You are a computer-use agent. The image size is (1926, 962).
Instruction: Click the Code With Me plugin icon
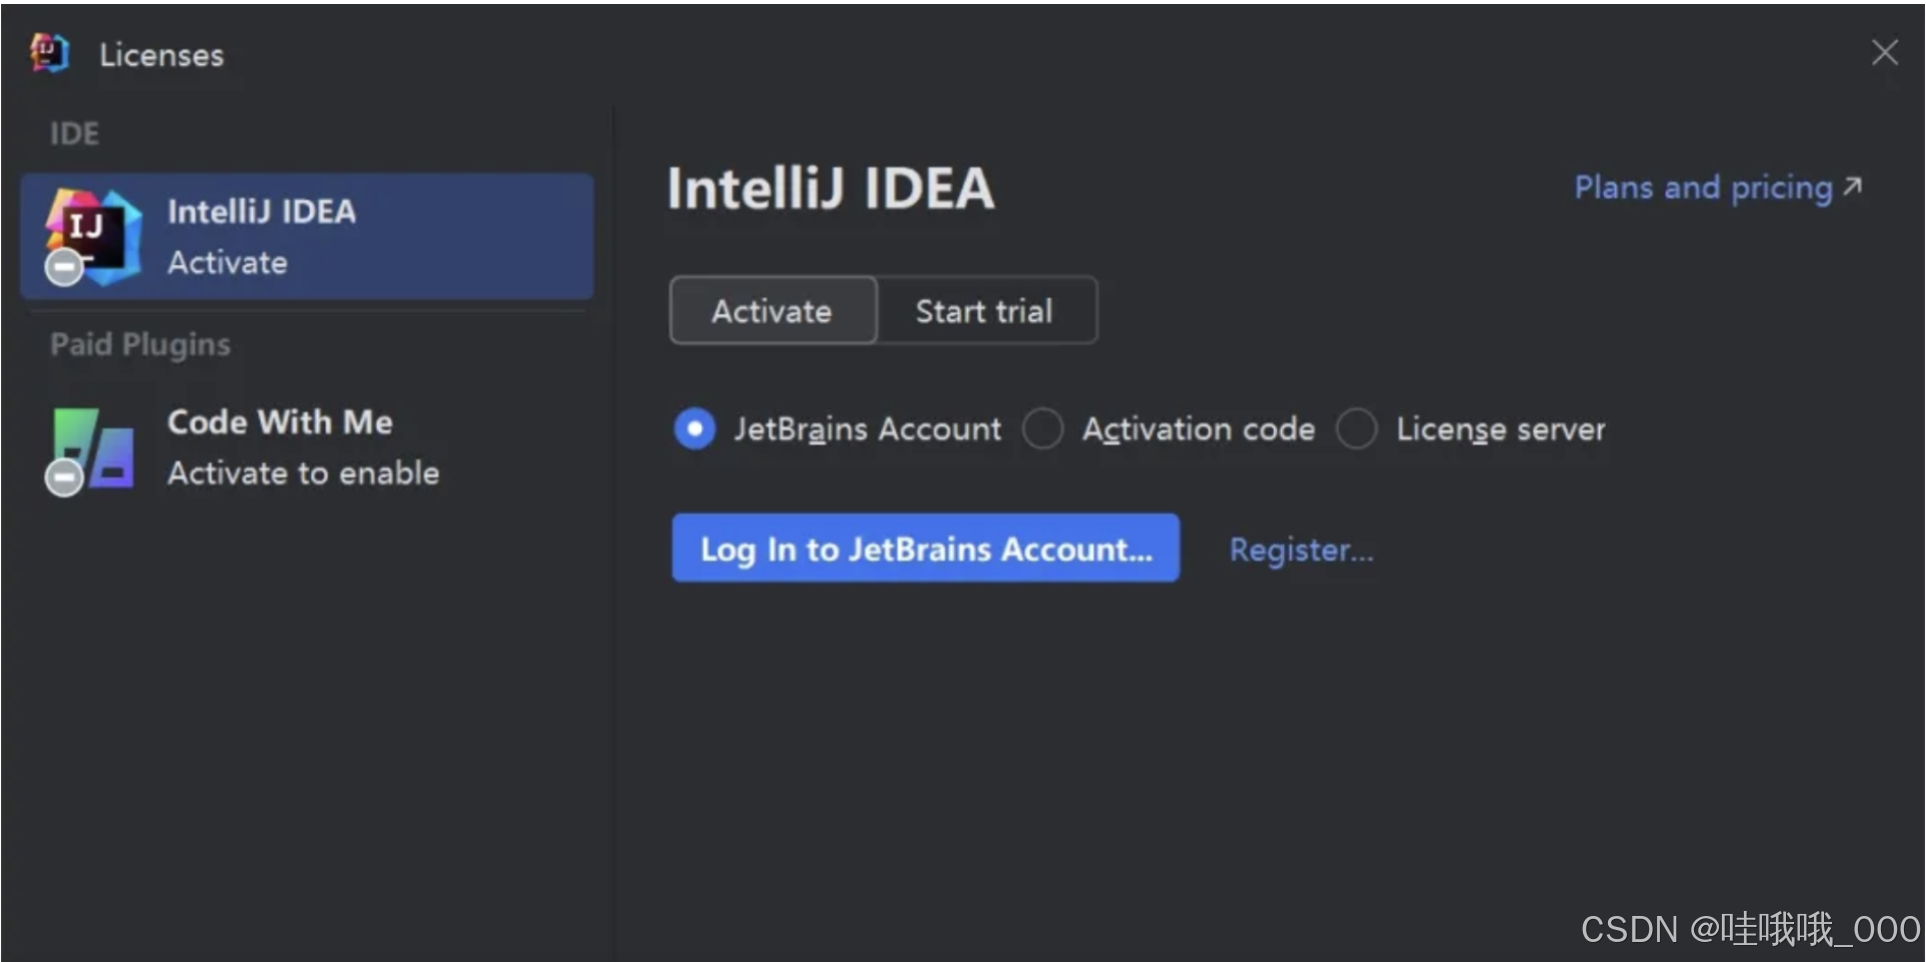tap(90, 451)
